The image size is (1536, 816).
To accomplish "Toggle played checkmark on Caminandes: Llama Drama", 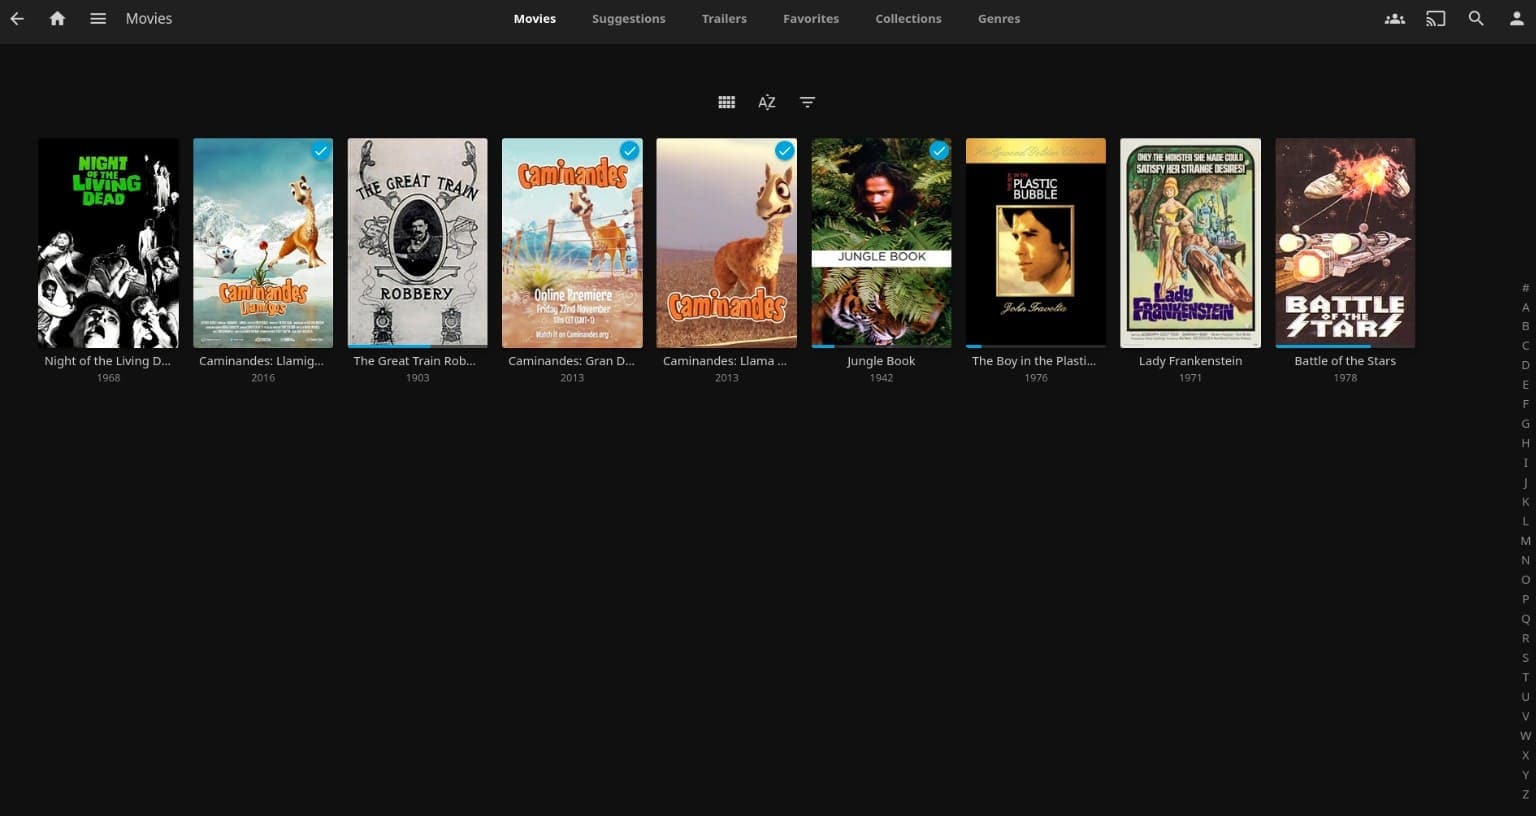I will coord(784,151).
